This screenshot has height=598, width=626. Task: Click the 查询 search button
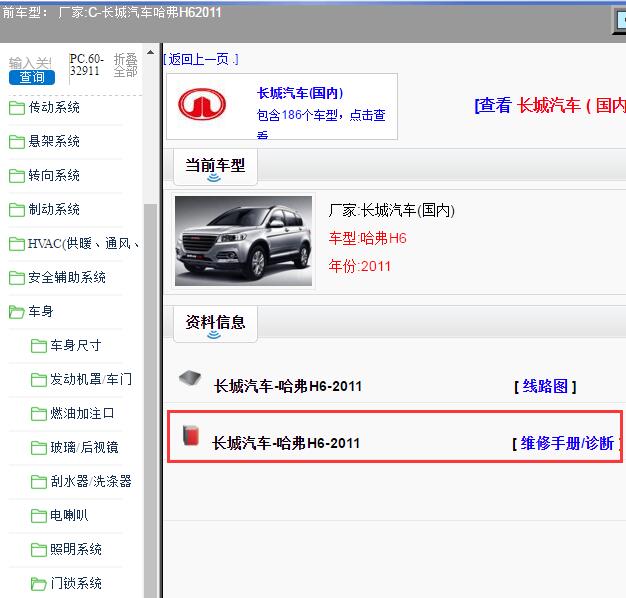coord(32,77)
